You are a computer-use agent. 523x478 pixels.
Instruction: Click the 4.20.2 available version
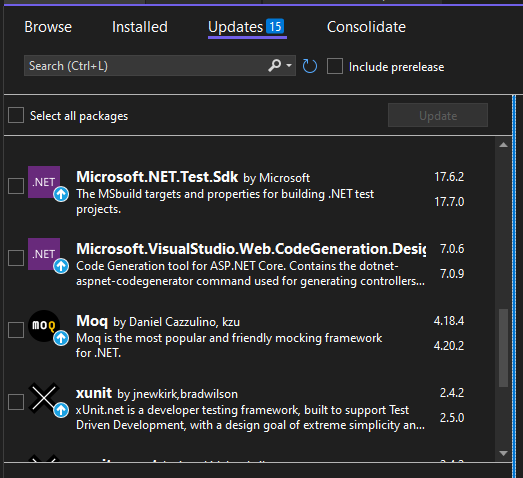coord(449,346)
